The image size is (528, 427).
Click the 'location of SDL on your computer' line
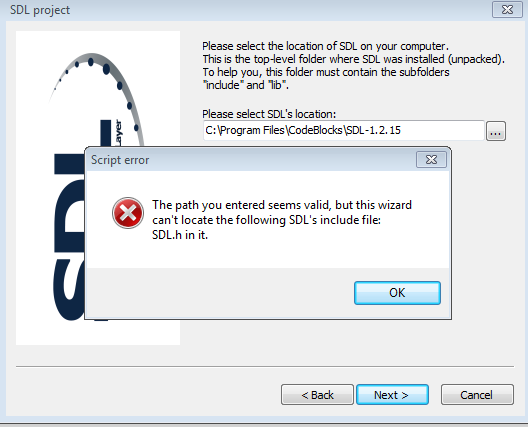[326, 46]
